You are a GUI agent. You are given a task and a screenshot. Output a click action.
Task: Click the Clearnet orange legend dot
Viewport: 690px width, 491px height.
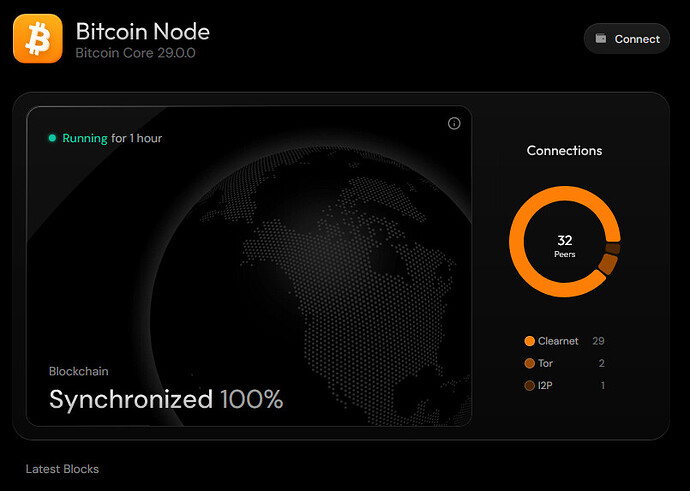pyautogui.click(x=529, y=341)
